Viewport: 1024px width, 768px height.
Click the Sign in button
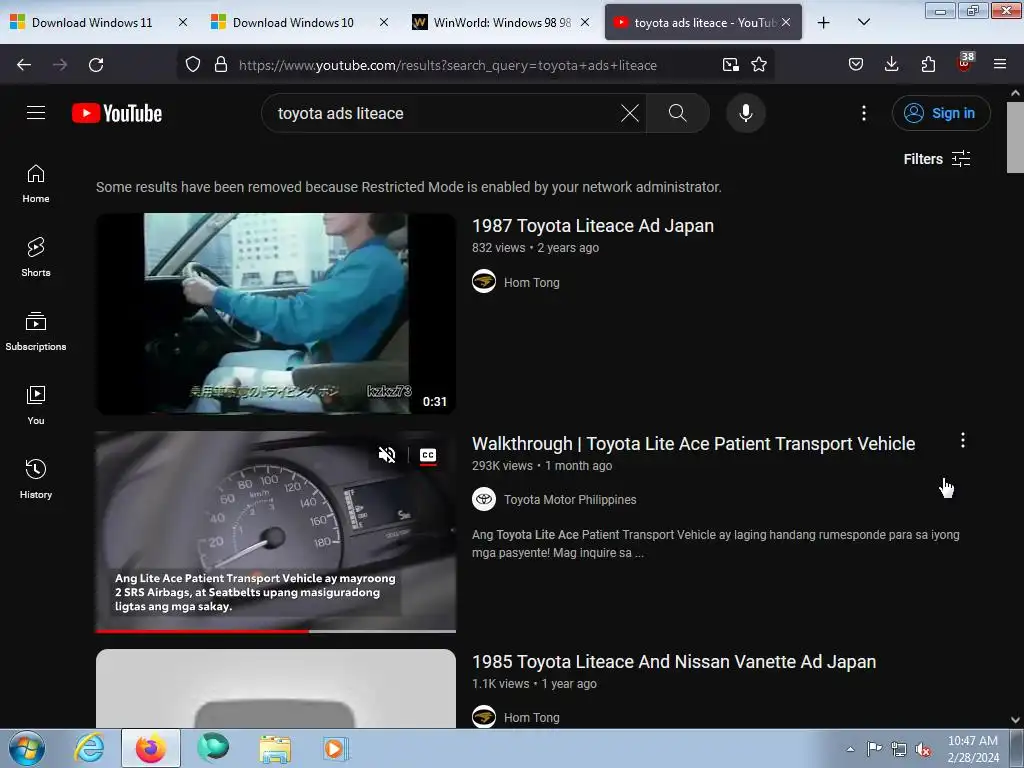[941, 113]
